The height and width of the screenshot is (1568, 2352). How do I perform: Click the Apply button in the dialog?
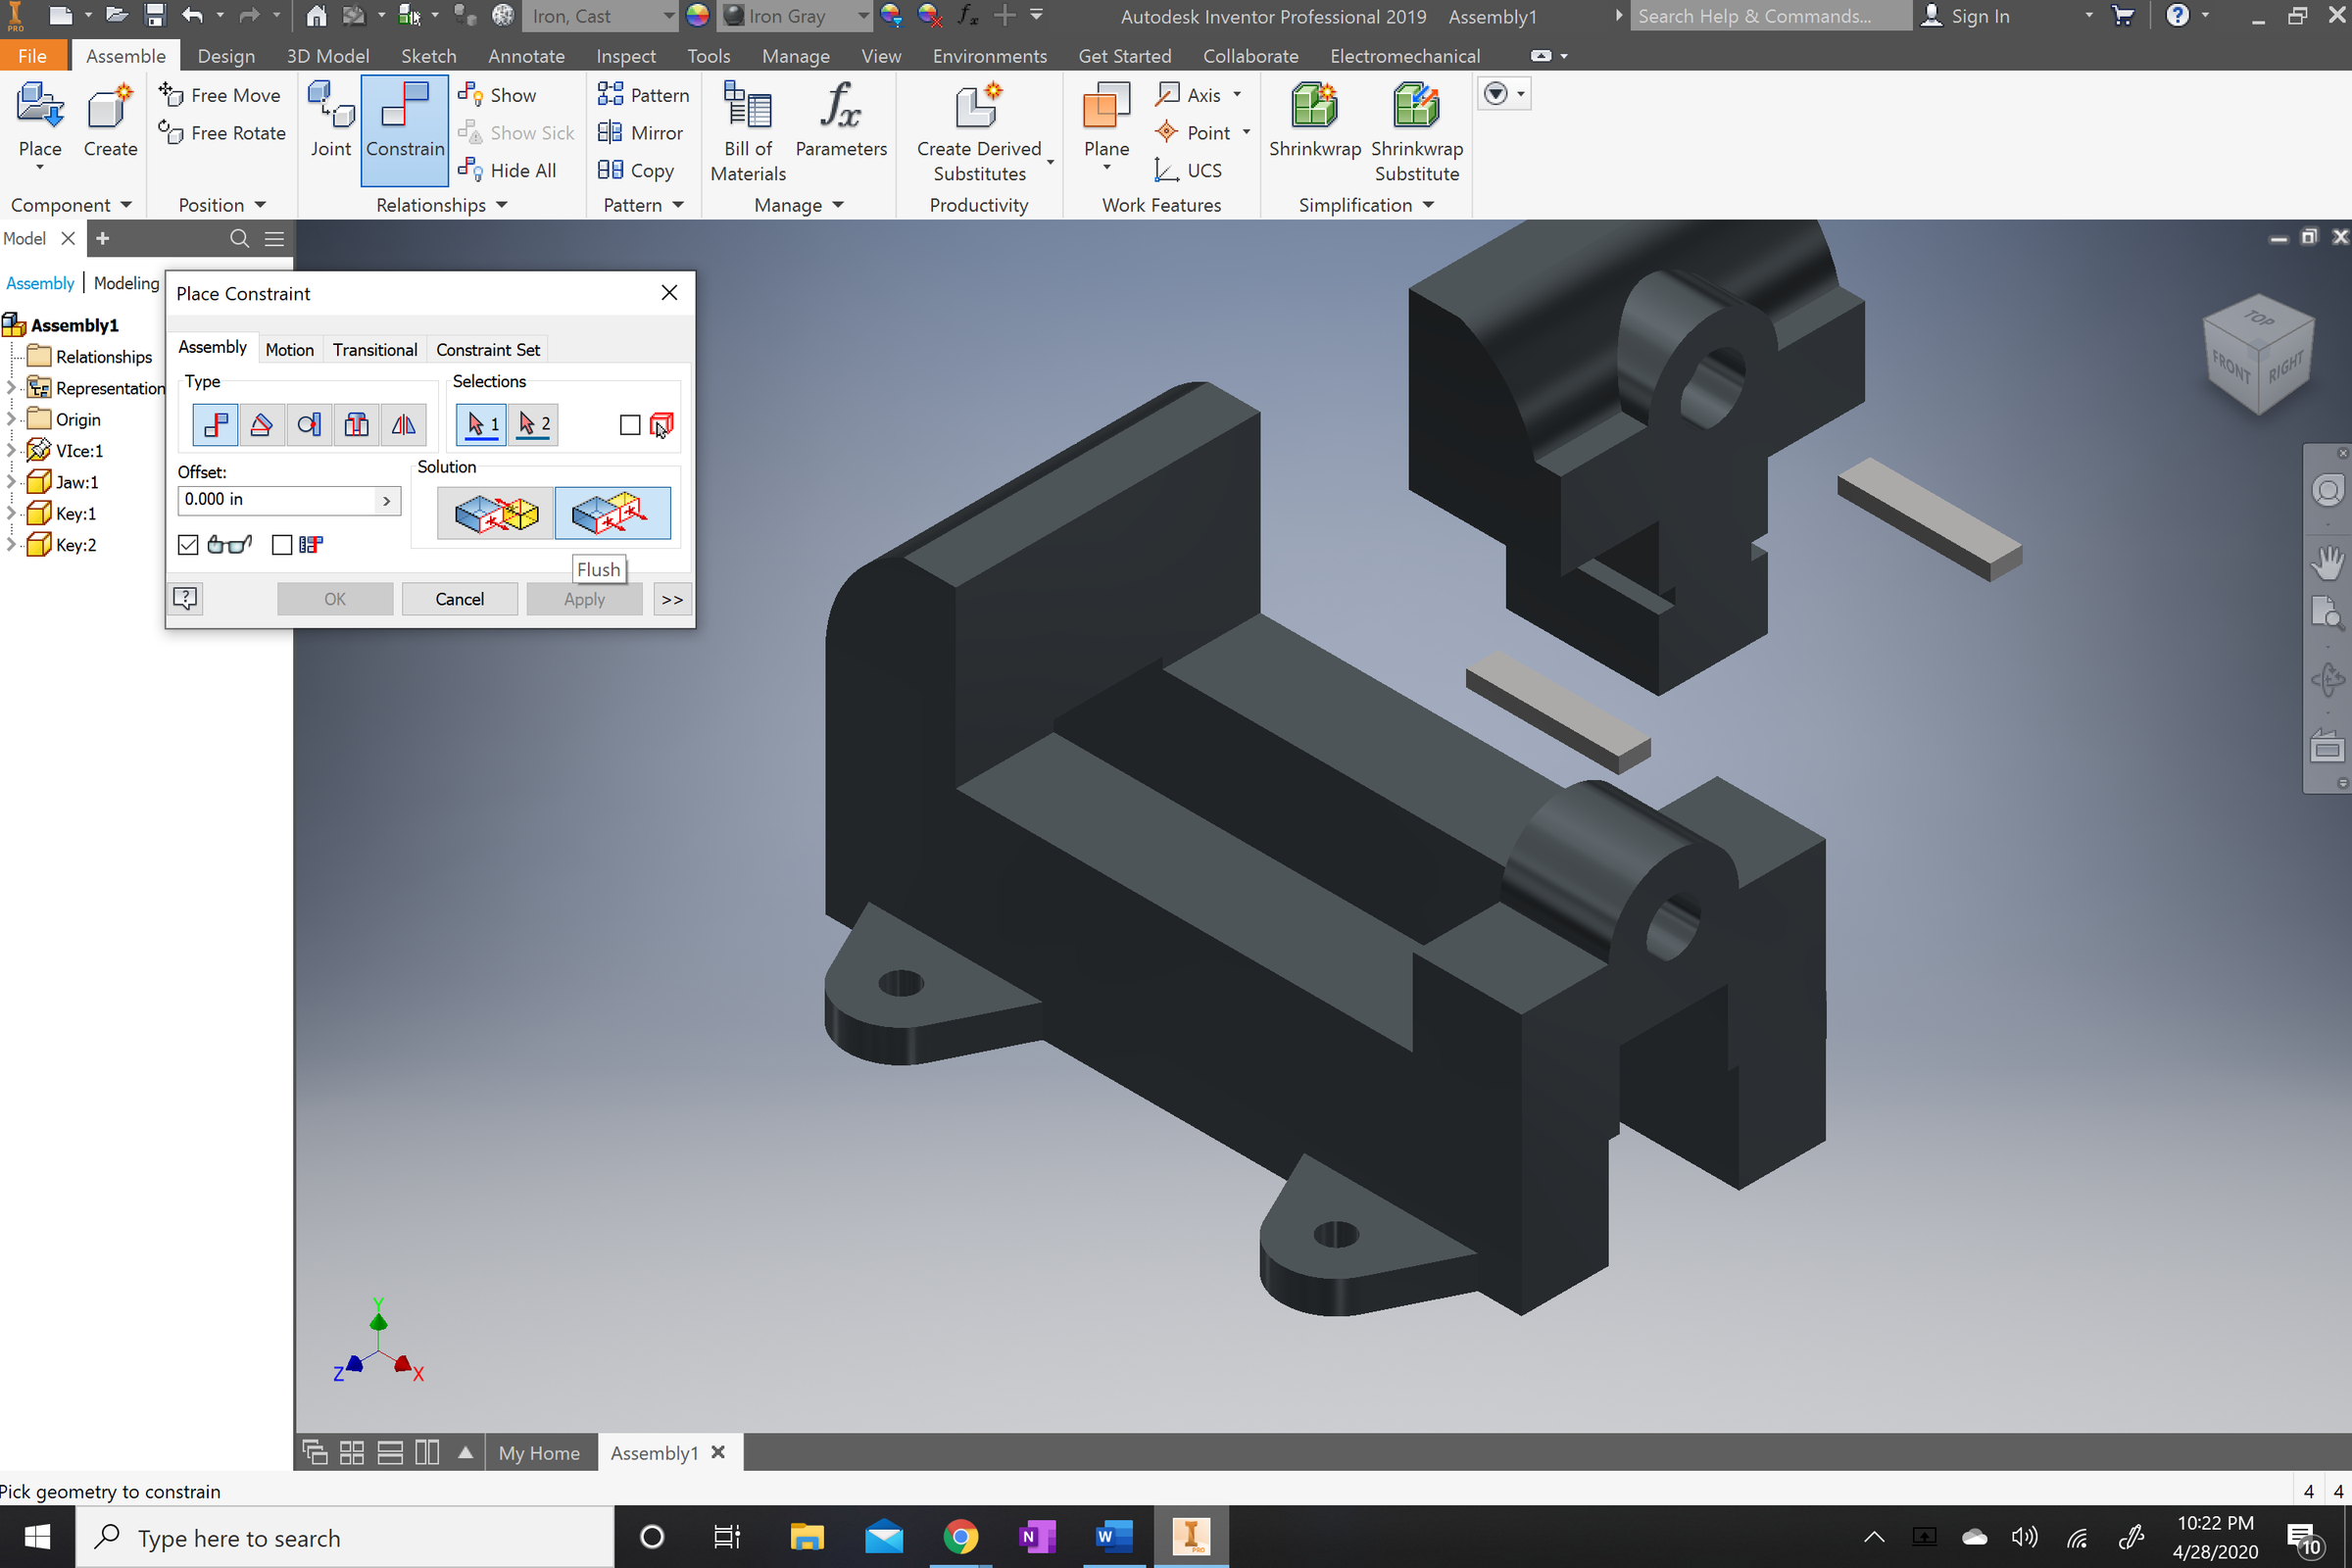click(x=584, y=598)
